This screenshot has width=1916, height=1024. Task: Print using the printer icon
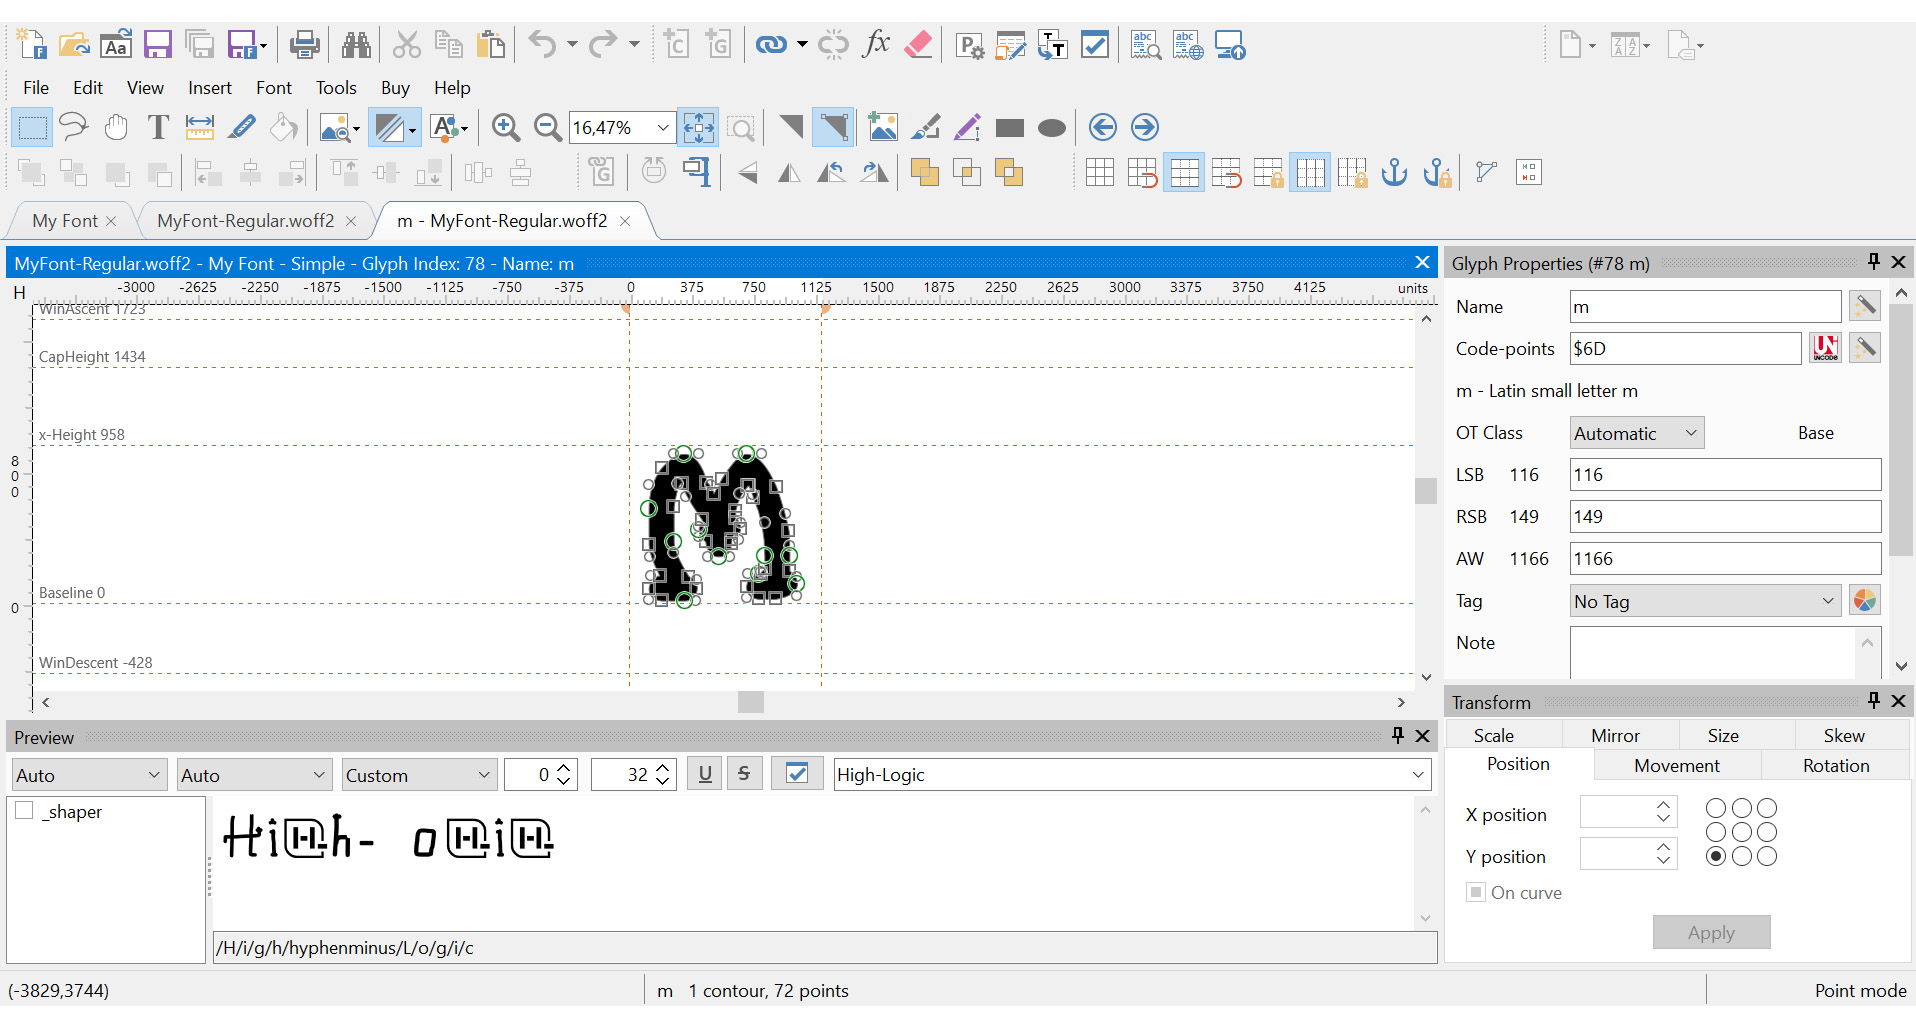(304, 45)
